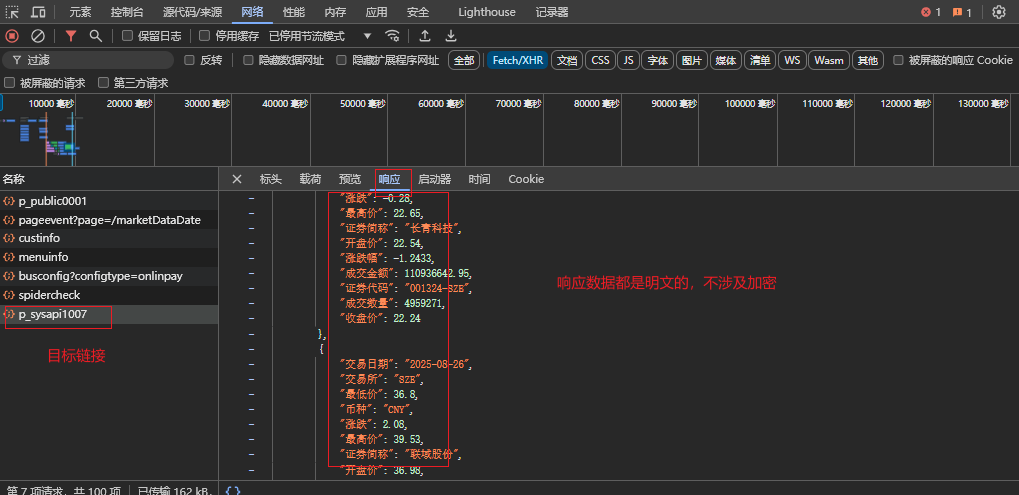This screenshot has width=1019, height=495.
Task: Filter by 清单 type
Action: [x=760, y=60]
